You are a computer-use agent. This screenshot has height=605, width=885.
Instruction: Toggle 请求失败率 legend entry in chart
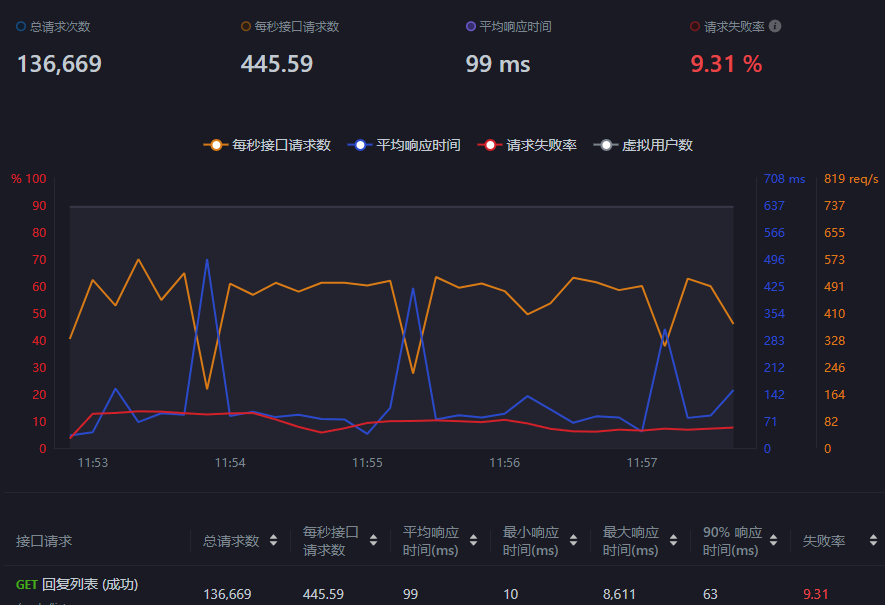(x=529, y=145)
